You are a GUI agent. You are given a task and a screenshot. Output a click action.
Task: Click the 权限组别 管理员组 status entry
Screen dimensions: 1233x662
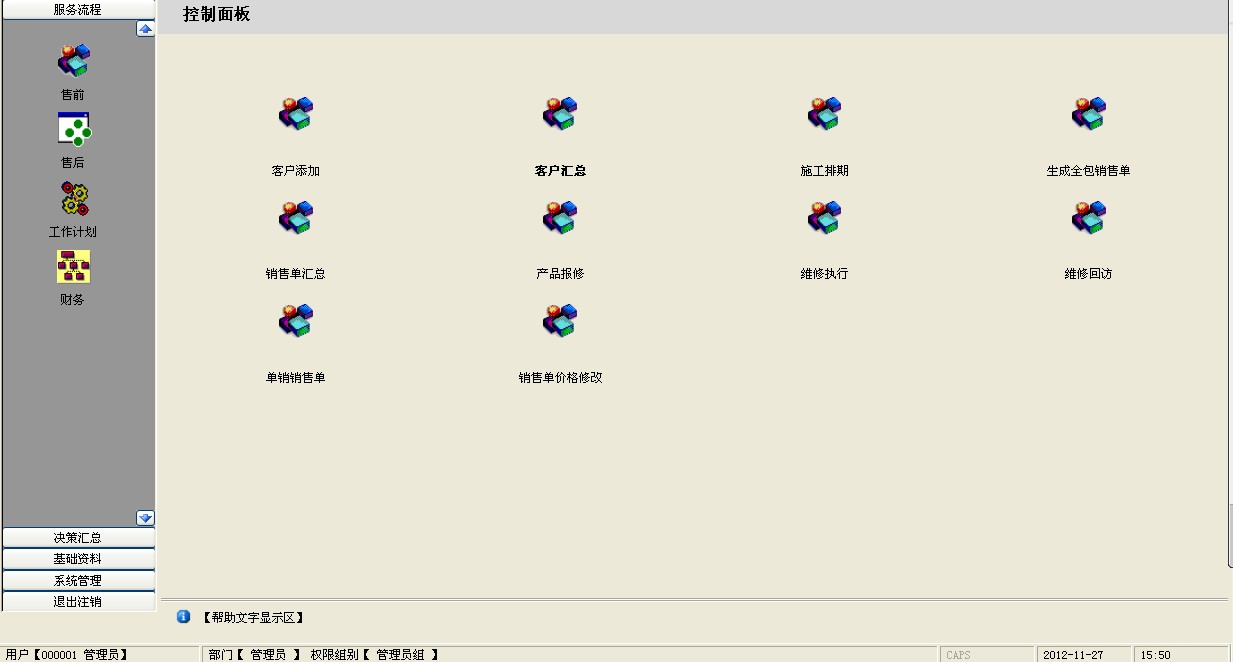(x=375, y=655)
